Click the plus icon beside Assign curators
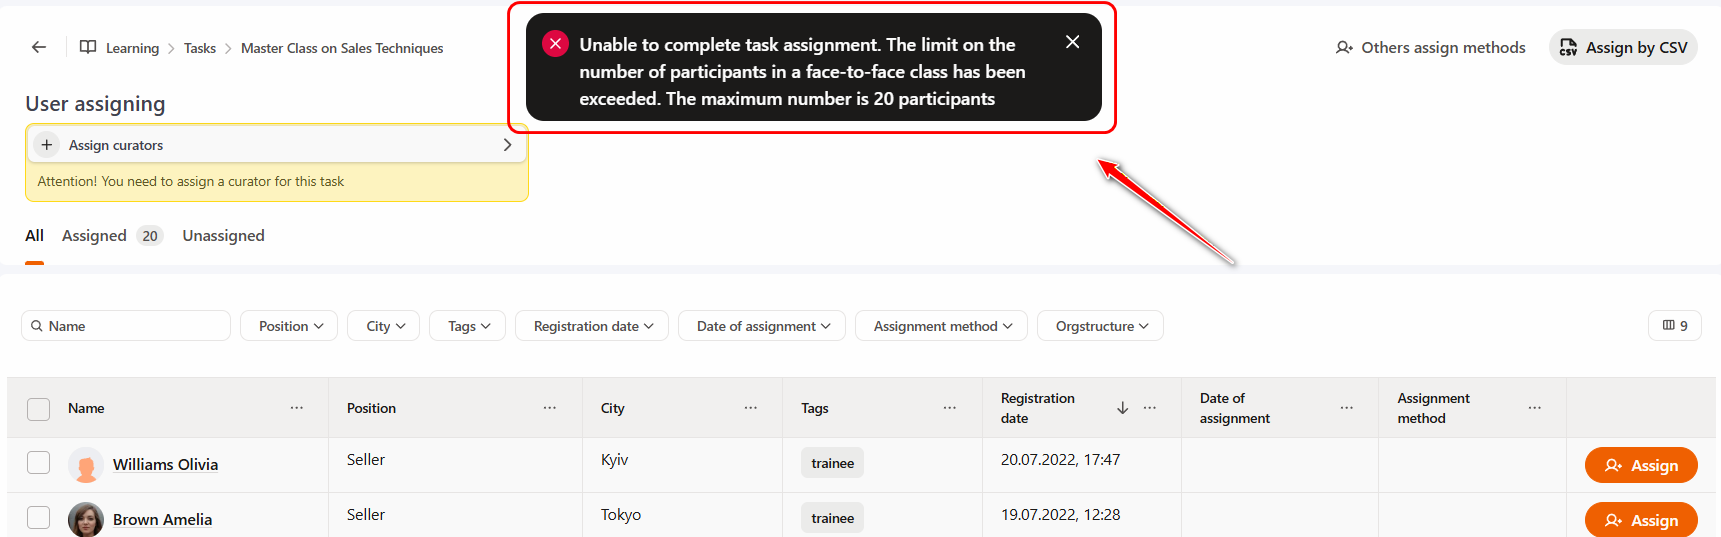Screen dimensions: 1721x537 (x=47, y=145)
